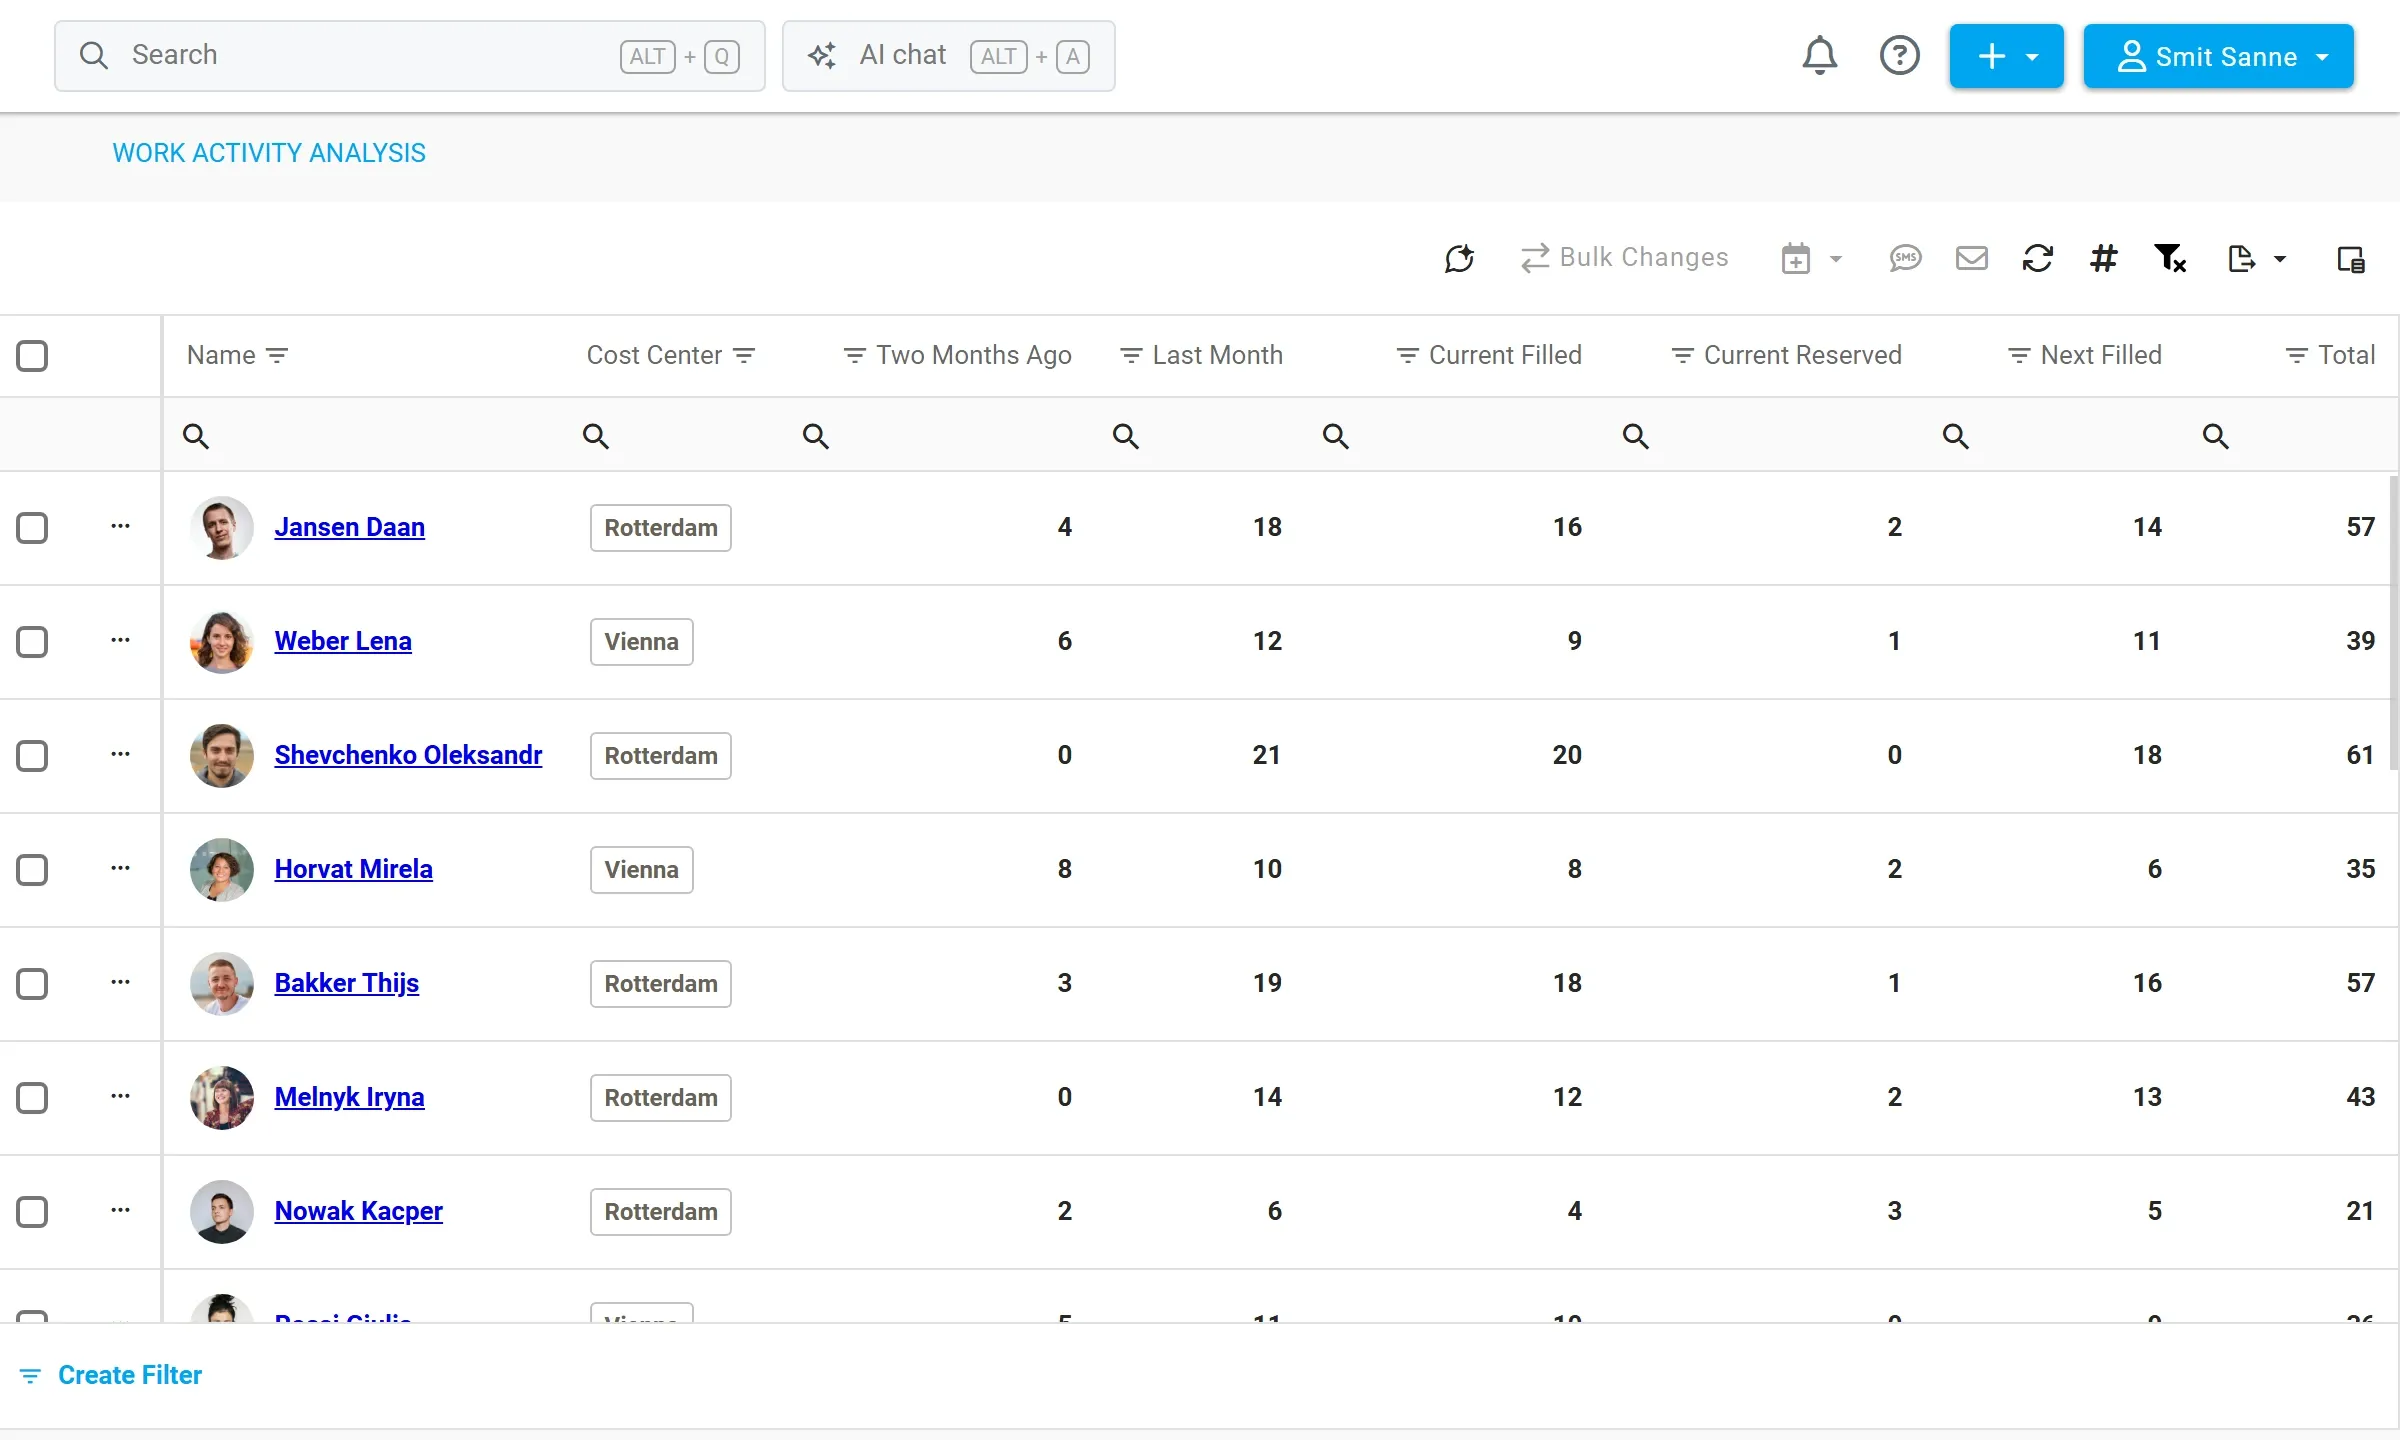Click the refresh table icon
Image resolution: width=2400 pixels, height=1440 pixels.
click(x=2037, y=258)
